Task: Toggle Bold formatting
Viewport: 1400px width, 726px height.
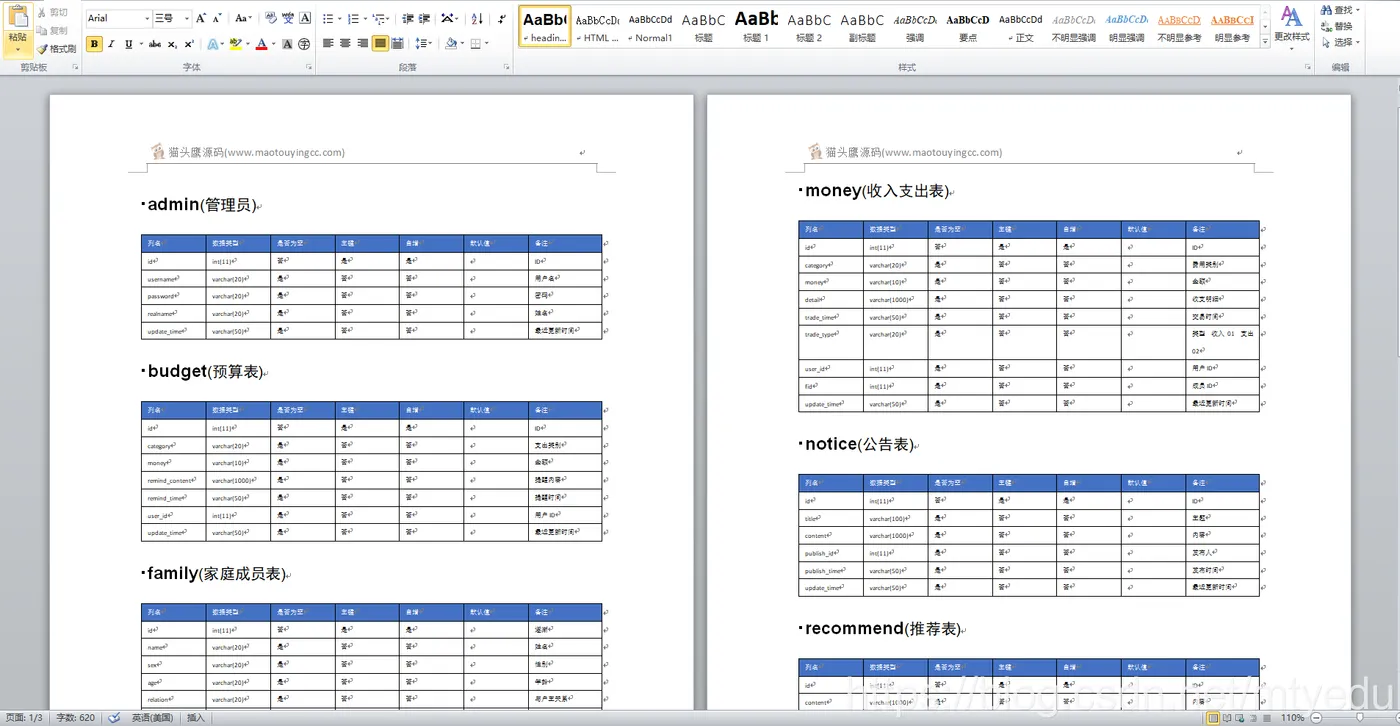Action: (94, 44)
